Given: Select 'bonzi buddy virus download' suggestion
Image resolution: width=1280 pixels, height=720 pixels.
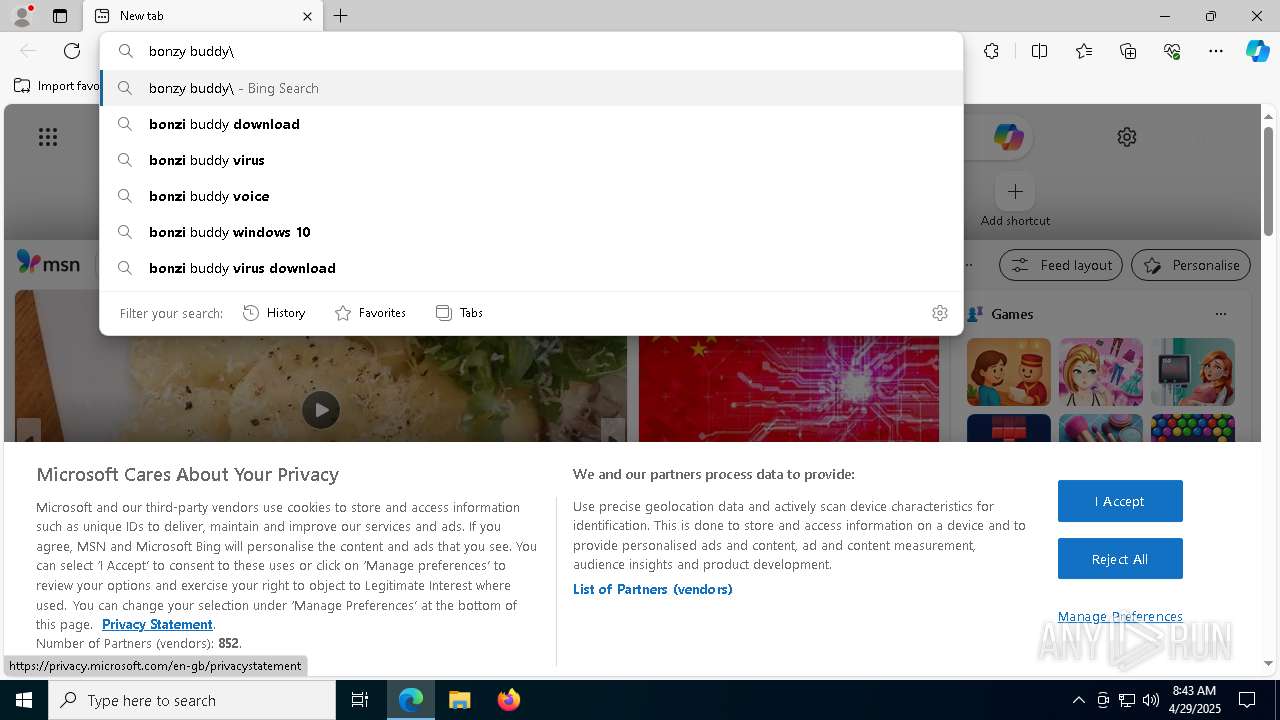Looking at the screenshot, I should point(531,268).
